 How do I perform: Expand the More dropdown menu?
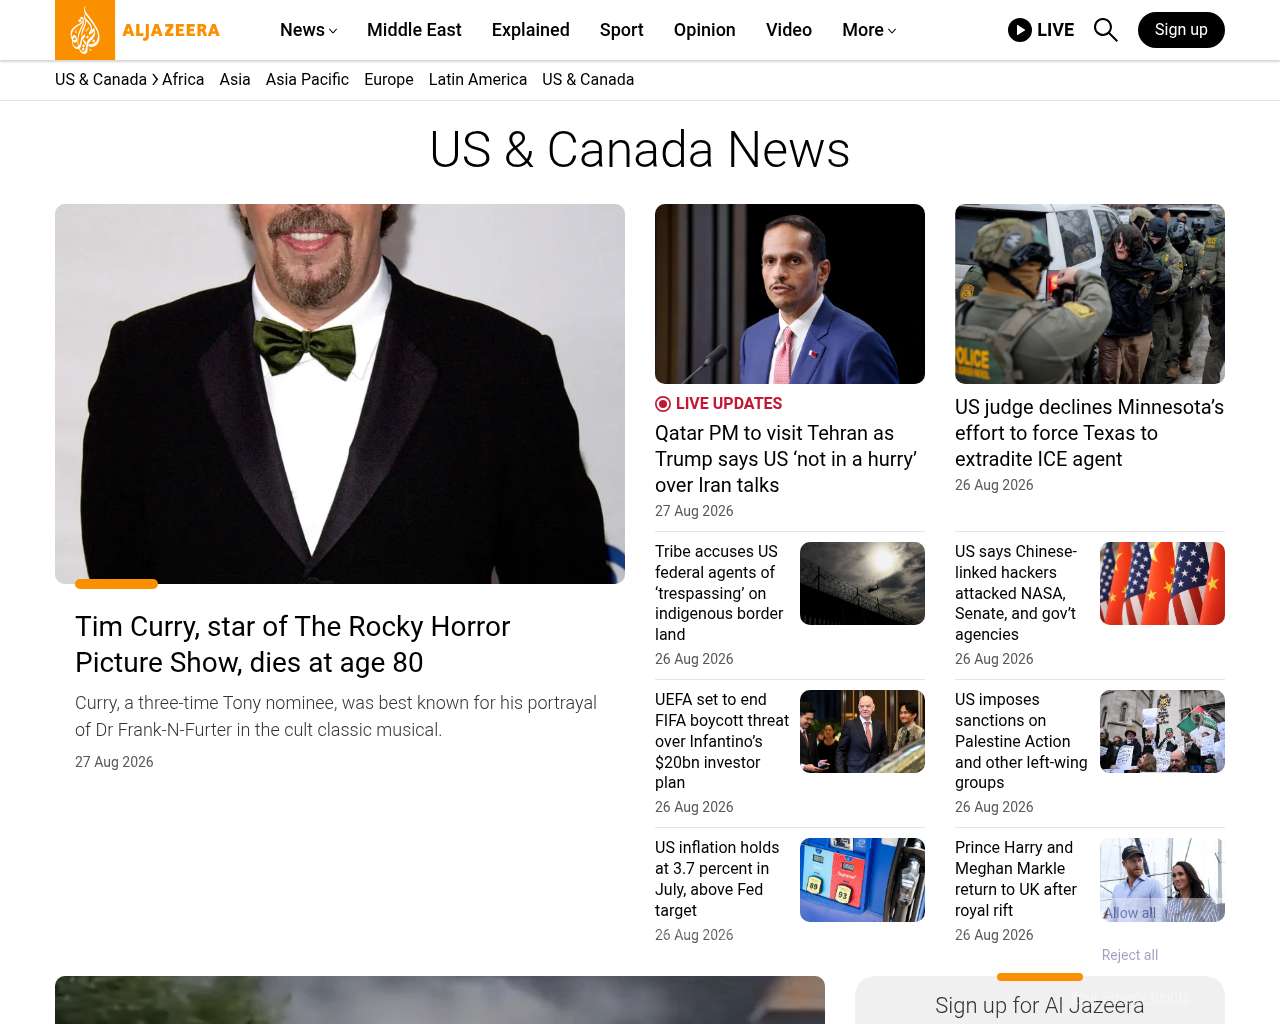(x=869, y=30)
